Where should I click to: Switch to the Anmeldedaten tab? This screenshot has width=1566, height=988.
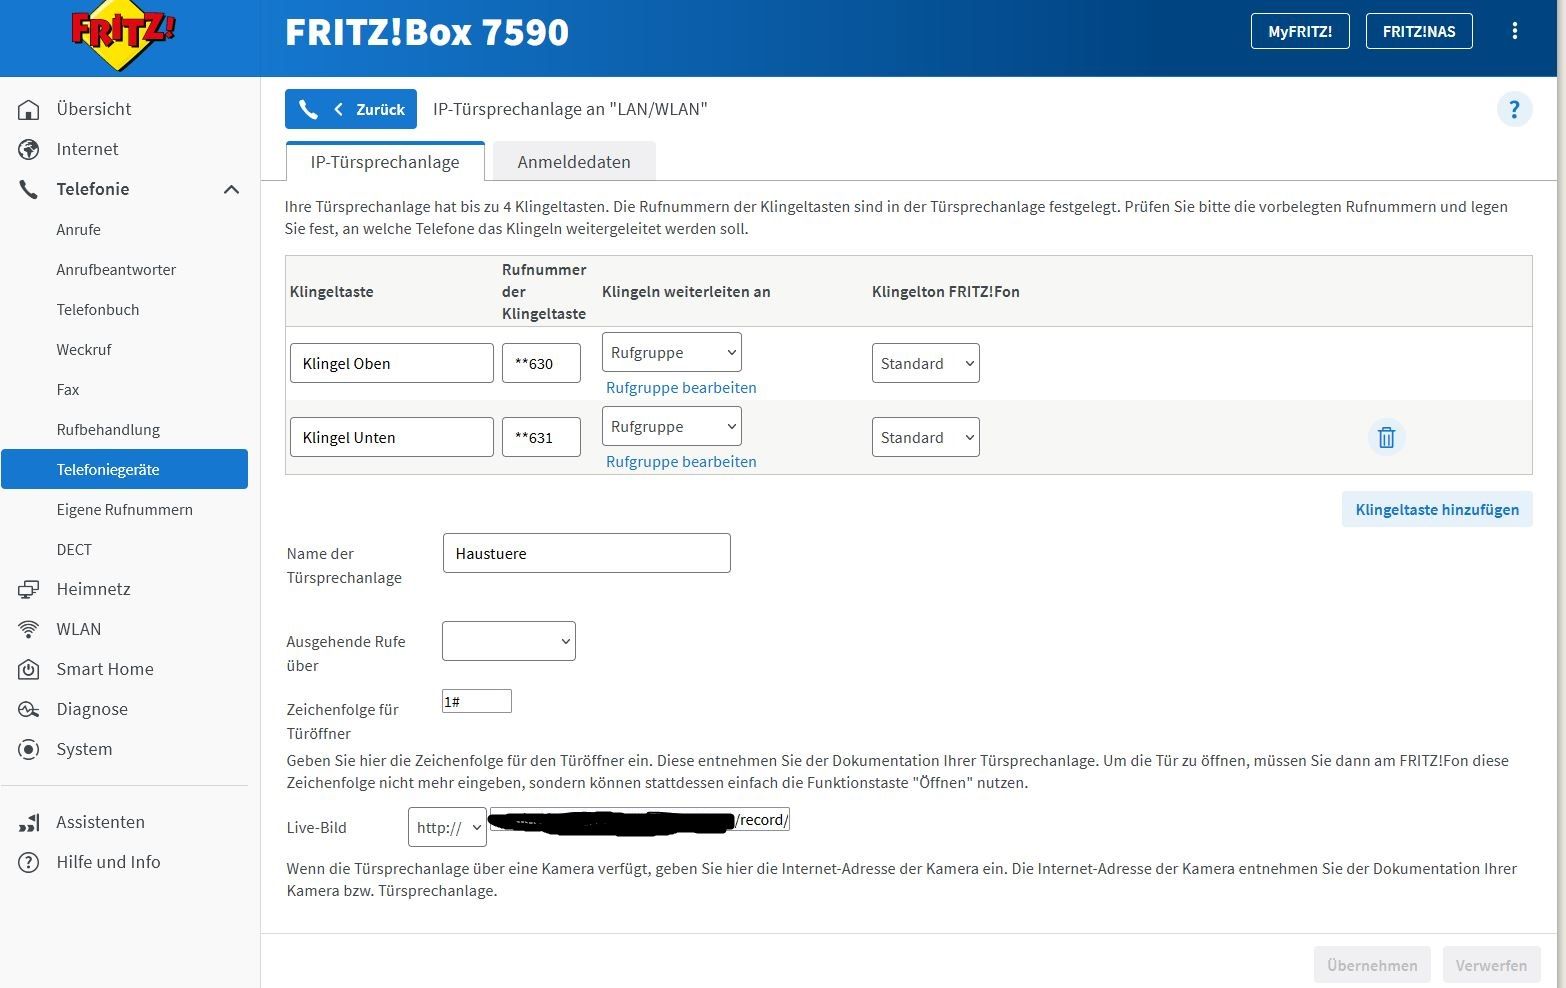[x=574, y=162]
